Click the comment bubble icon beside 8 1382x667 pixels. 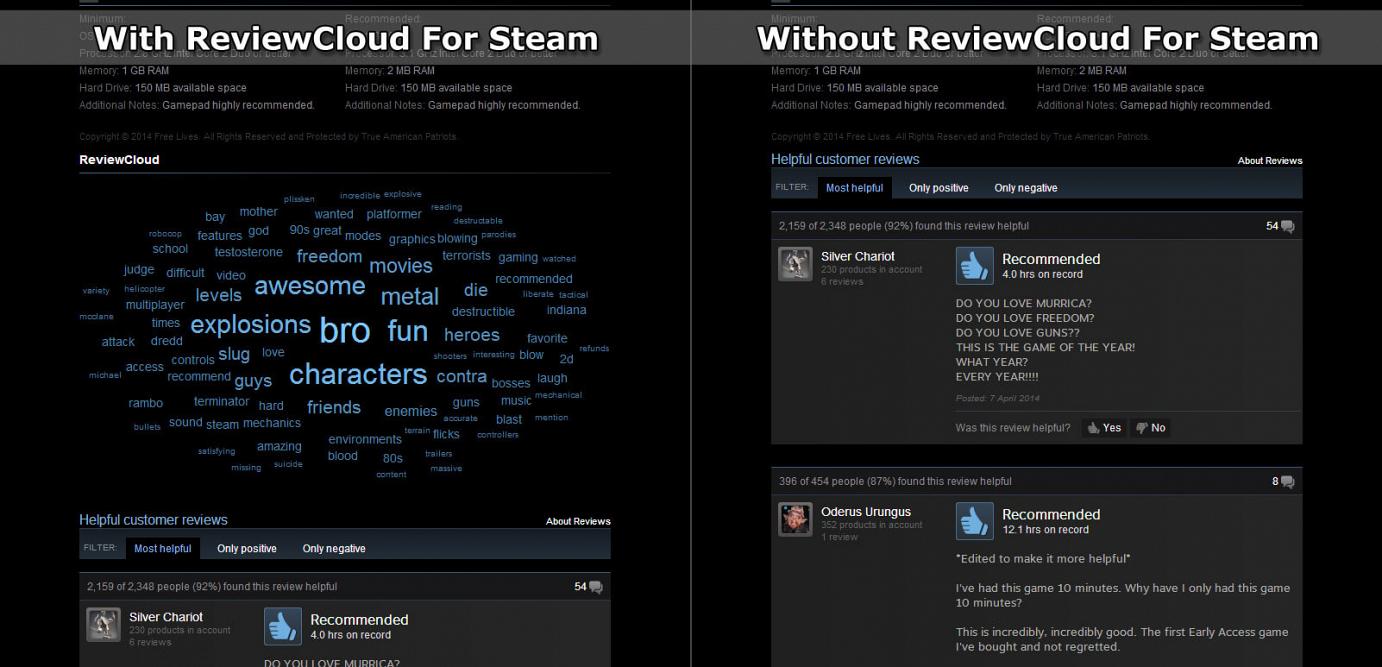click(1287, 482)
